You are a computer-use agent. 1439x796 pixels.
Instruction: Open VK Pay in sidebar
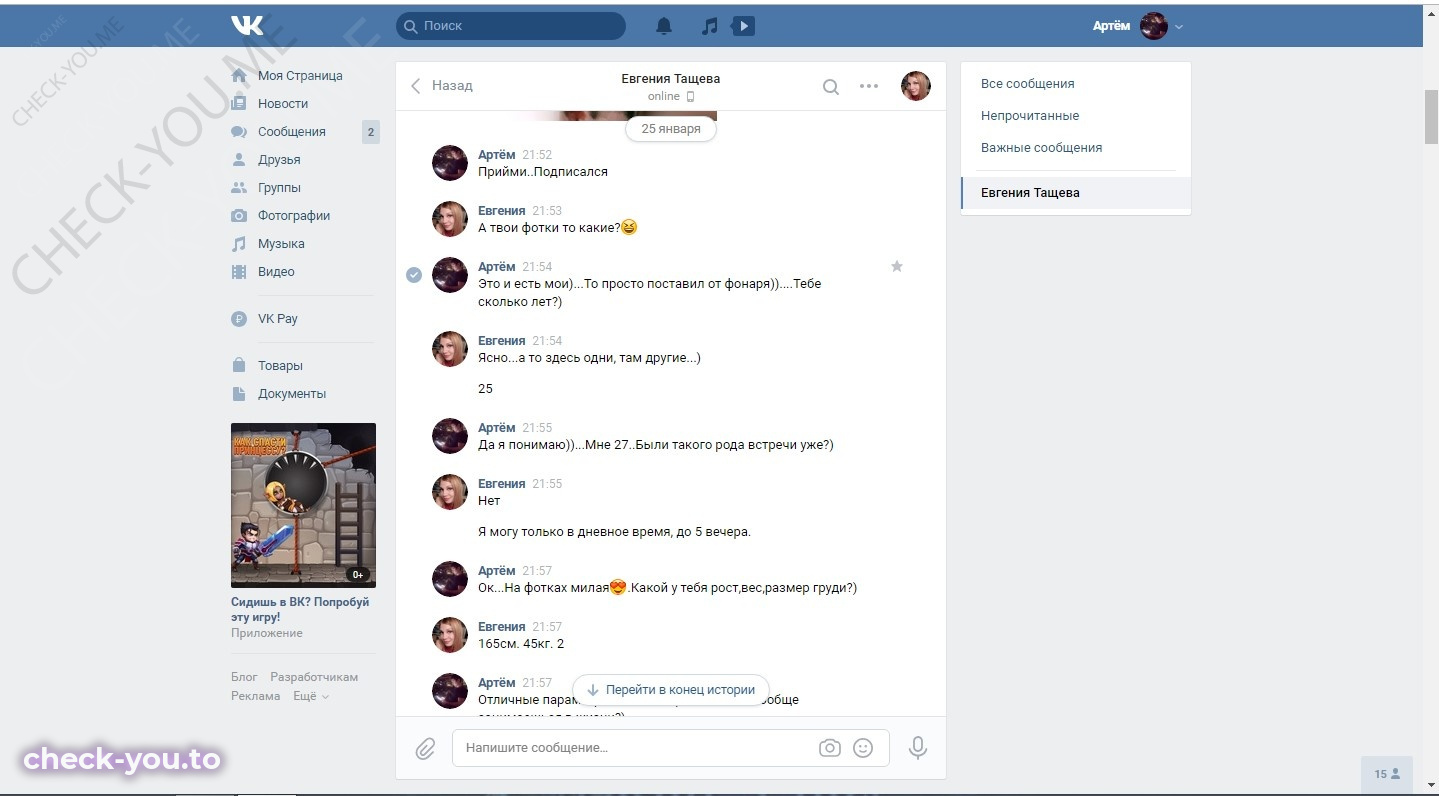pyautogui.click(x=278, y=319)
